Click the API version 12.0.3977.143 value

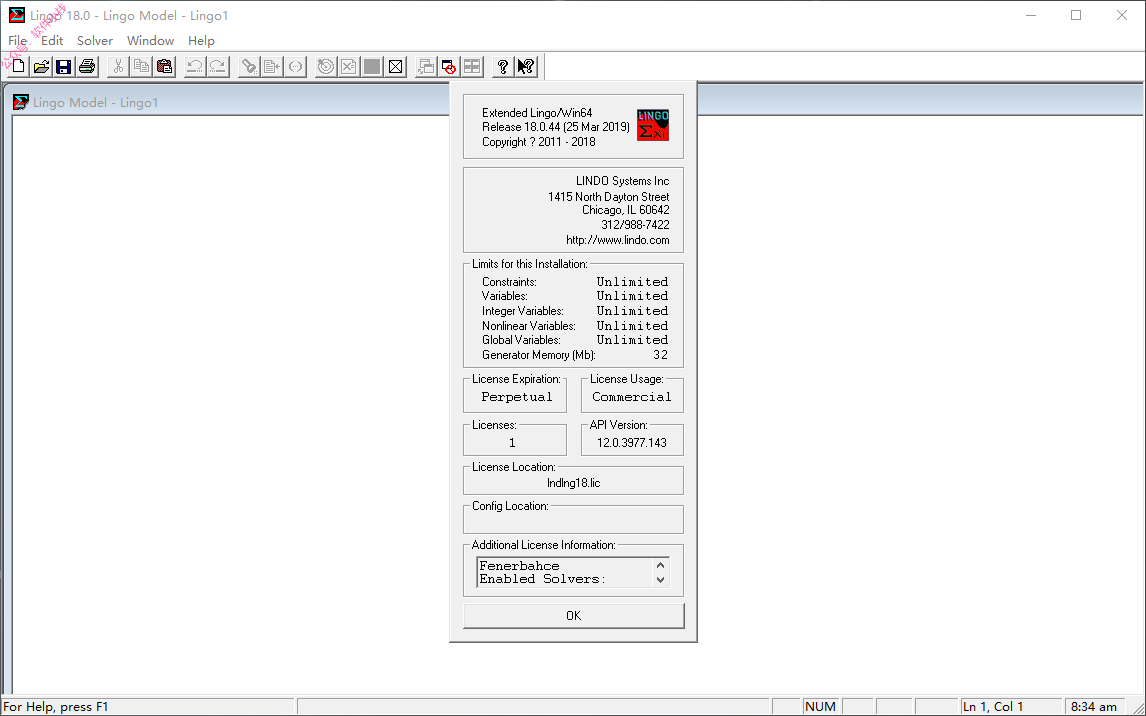631,443
